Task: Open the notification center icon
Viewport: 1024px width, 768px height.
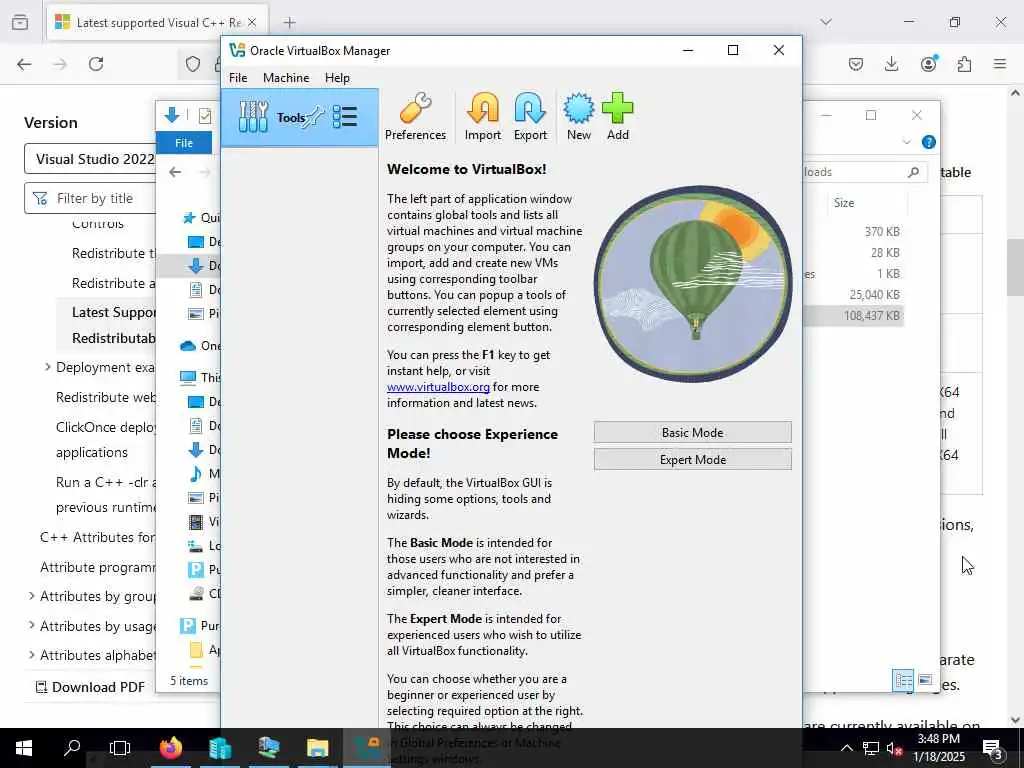Action: pos(993,748)
